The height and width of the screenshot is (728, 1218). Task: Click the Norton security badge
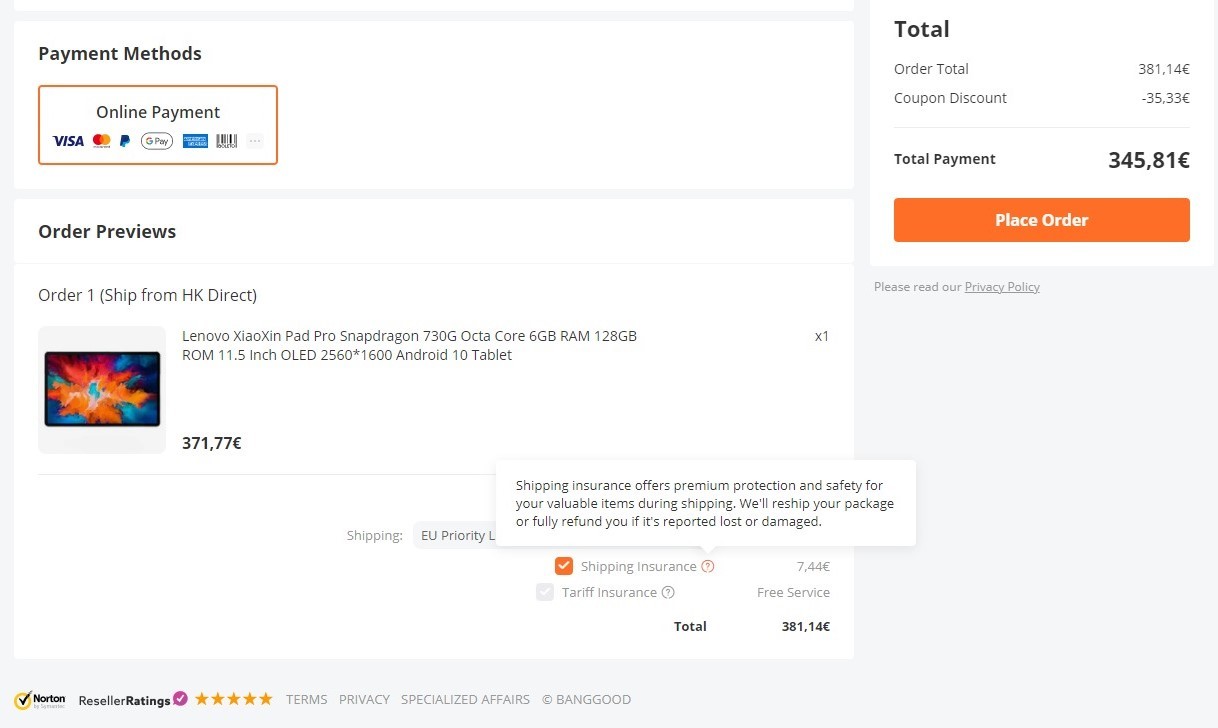point(40,700)
